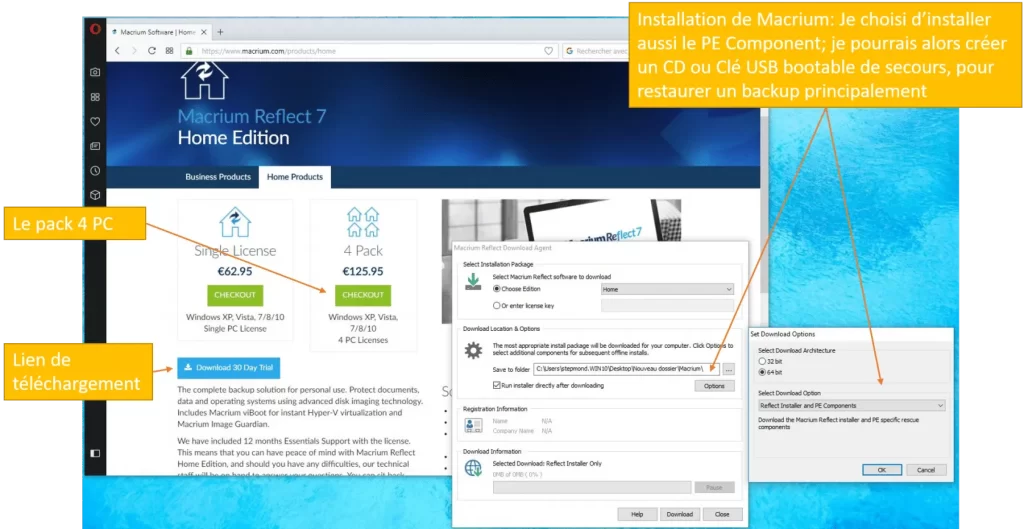Cancel the Set Download Options dialog

pyautogui.click(x=926, y=470)
